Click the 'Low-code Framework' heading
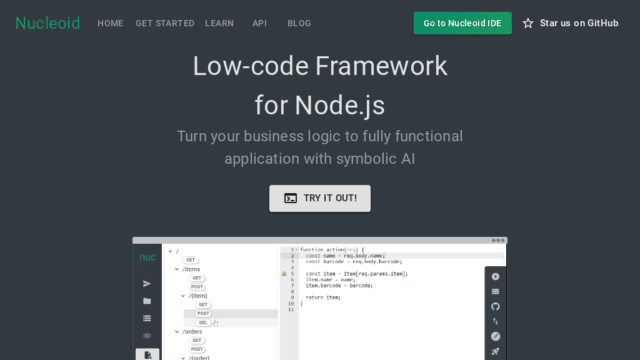The height and width of the screenshot is (360, 640). (x=320, y=66)
